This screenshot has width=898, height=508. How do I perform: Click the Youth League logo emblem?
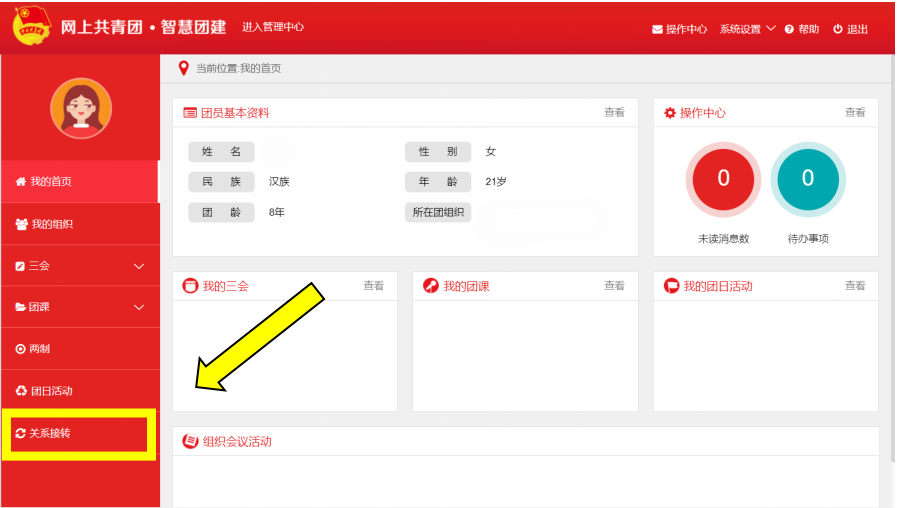(31, 27)
